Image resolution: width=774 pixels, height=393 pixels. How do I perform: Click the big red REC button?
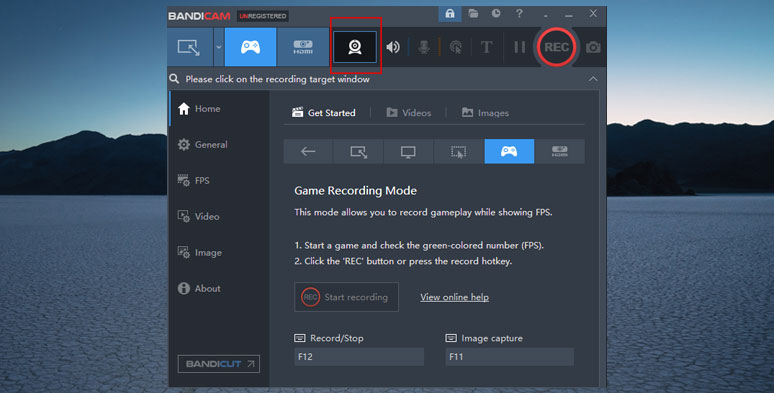pos(556,47)
